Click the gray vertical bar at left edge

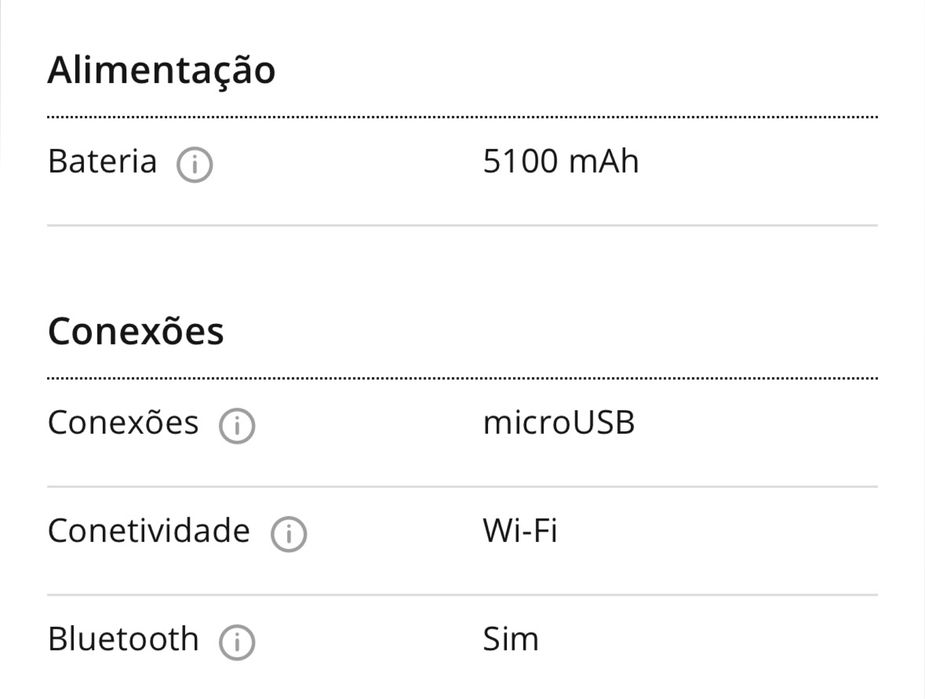coord(2,80)
